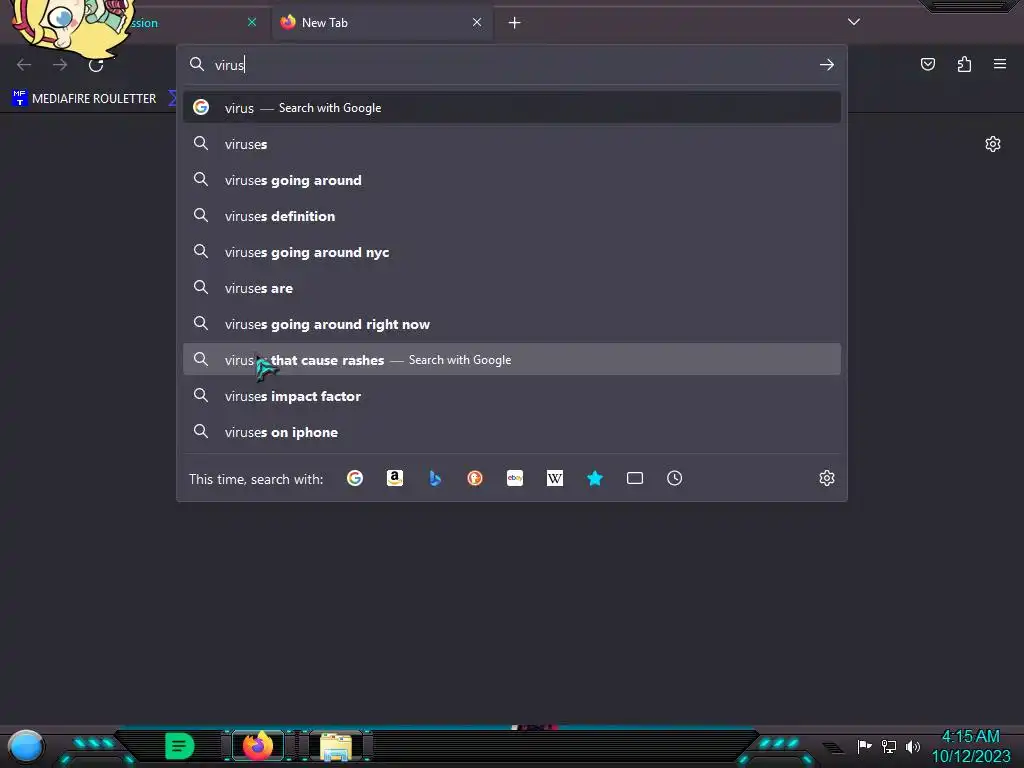Viewport: 1024px width, 768px height.
Task: Select 'virus — Search with Google' suggestion
Action: (512, 108)
